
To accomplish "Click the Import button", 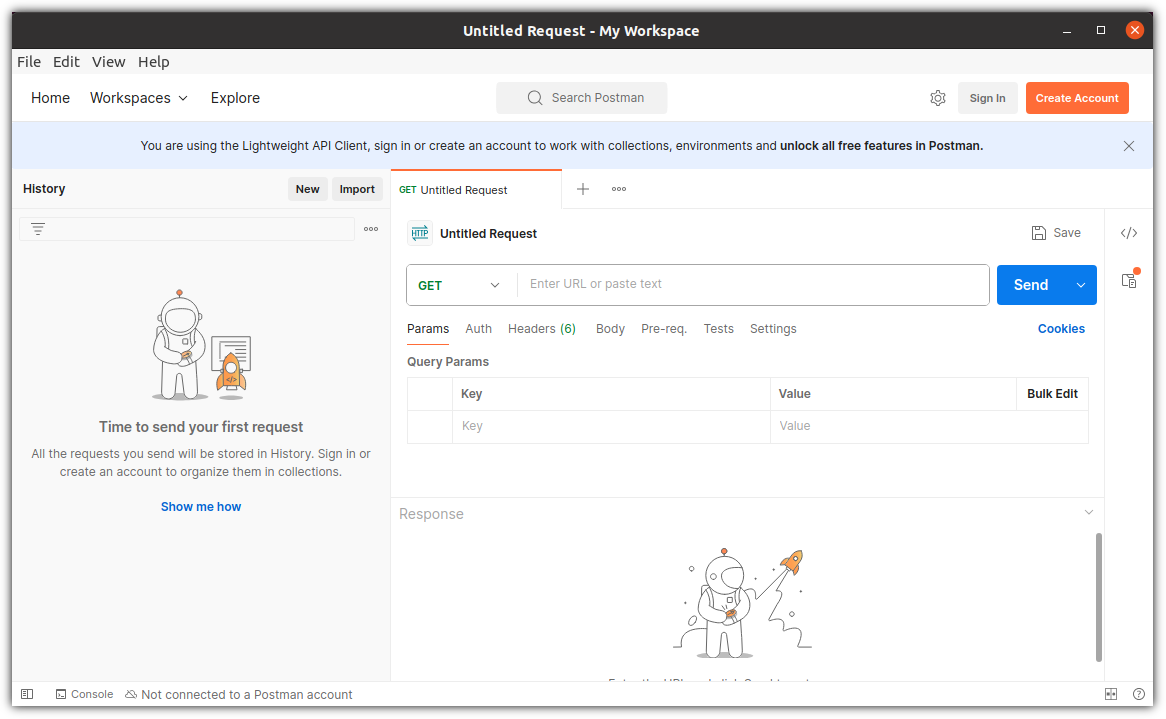I will click(x=357, y=189).
